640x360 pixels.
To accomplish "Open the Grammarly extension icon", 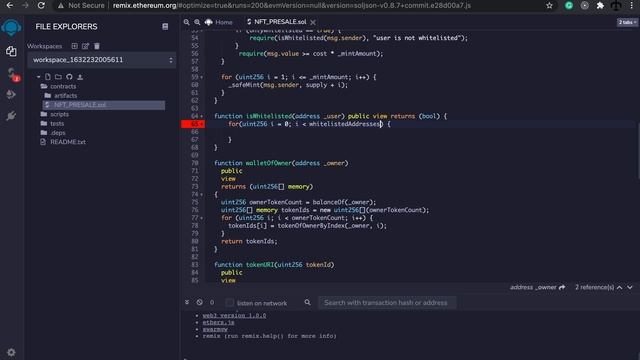I will tap(569, 6).
